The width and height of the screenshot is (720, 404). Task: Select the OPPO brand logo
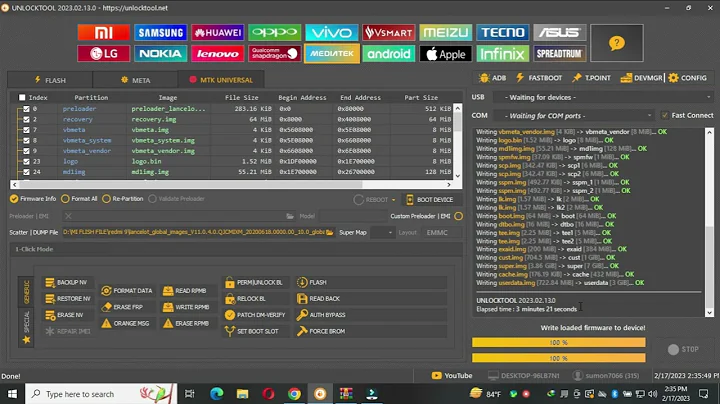coord(275,33)
